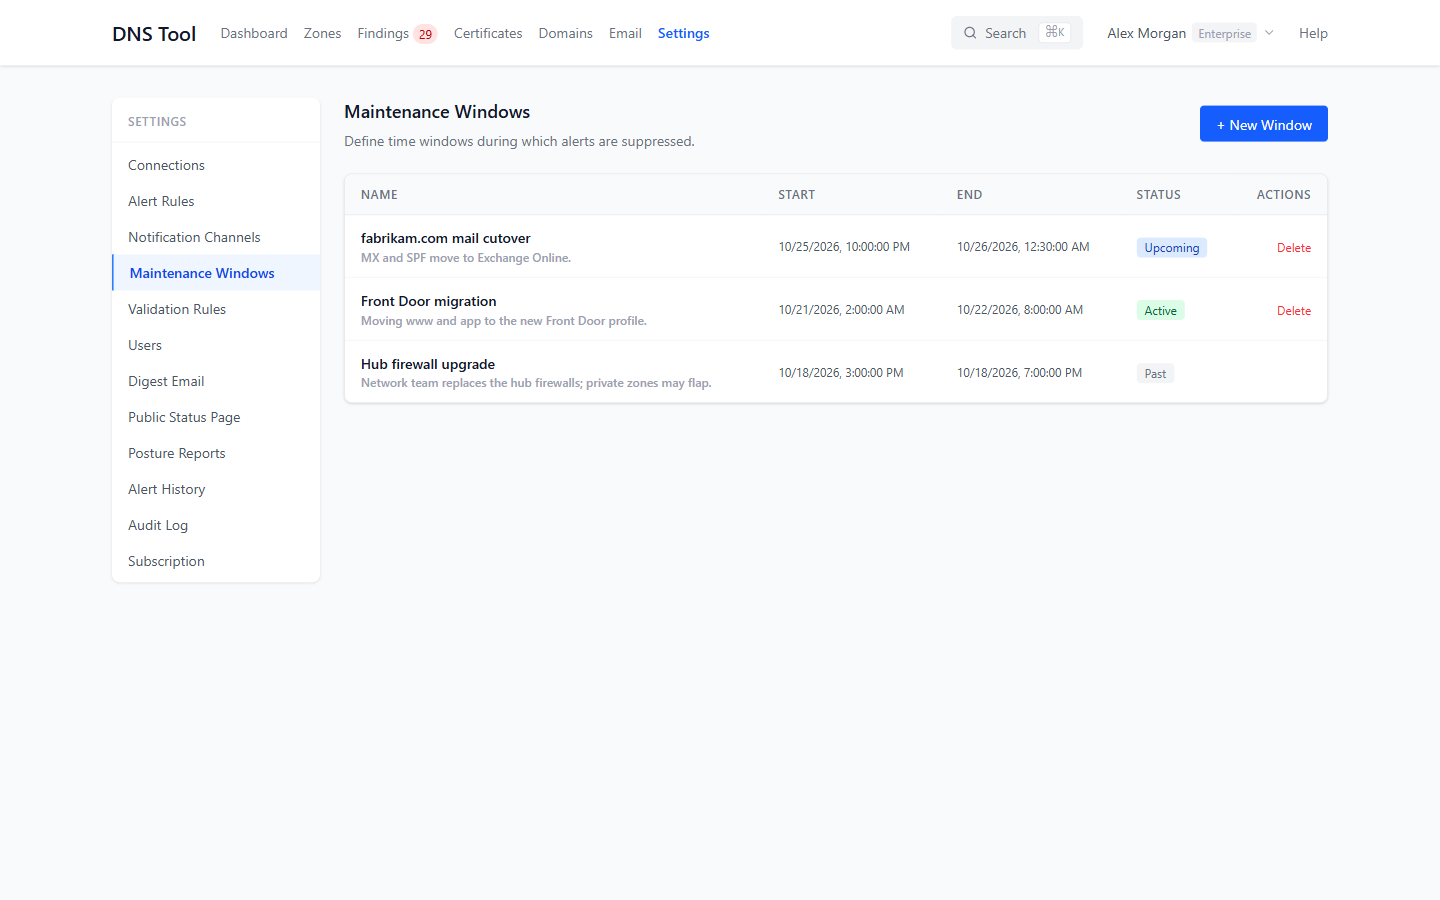Open Public Status Page settings
This screenshot has width=1440, height=900.
(x=216, y=417)
